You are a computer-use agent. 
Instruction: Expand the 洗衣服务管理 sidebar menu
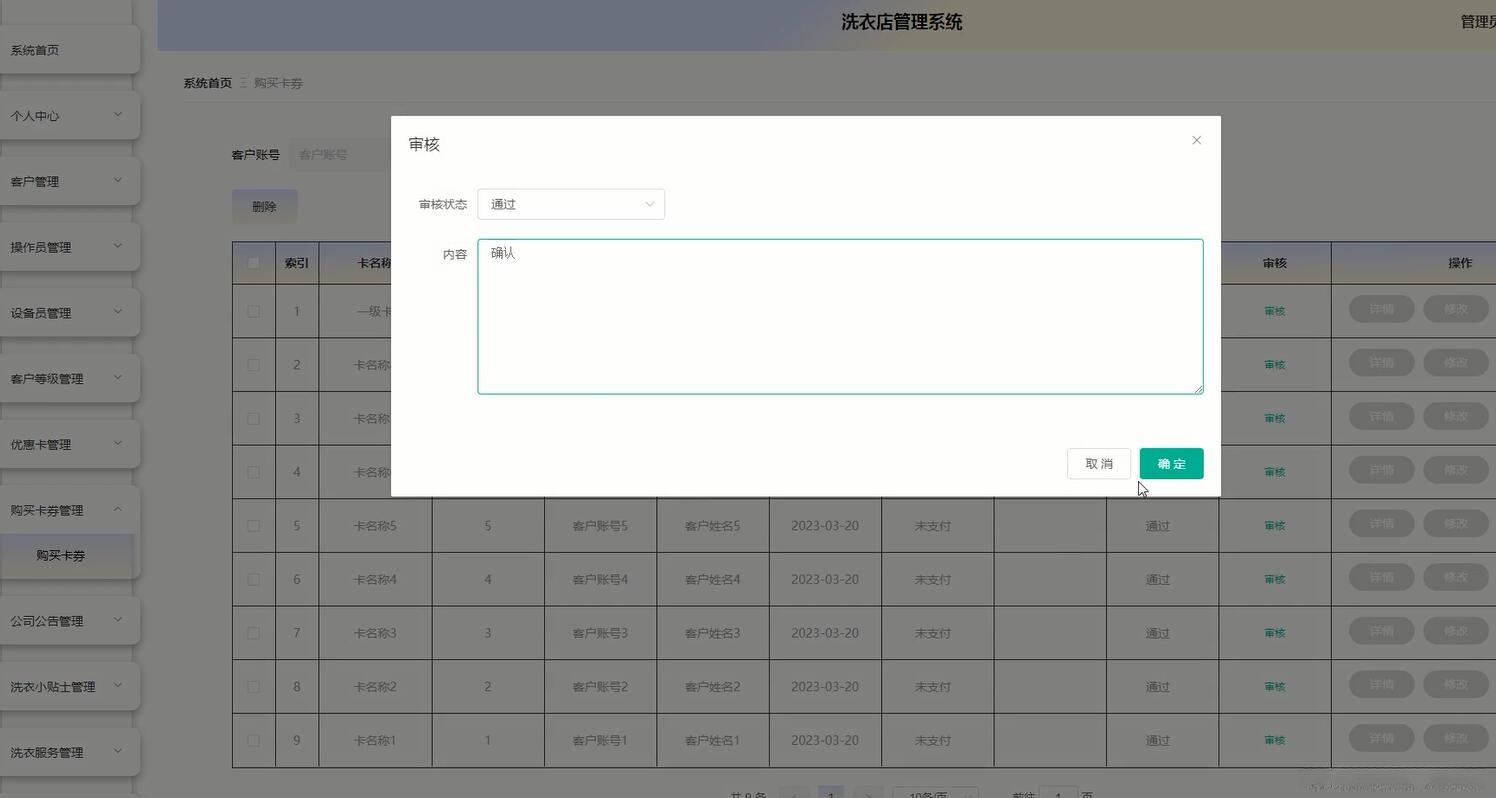[x=63, y=752]
